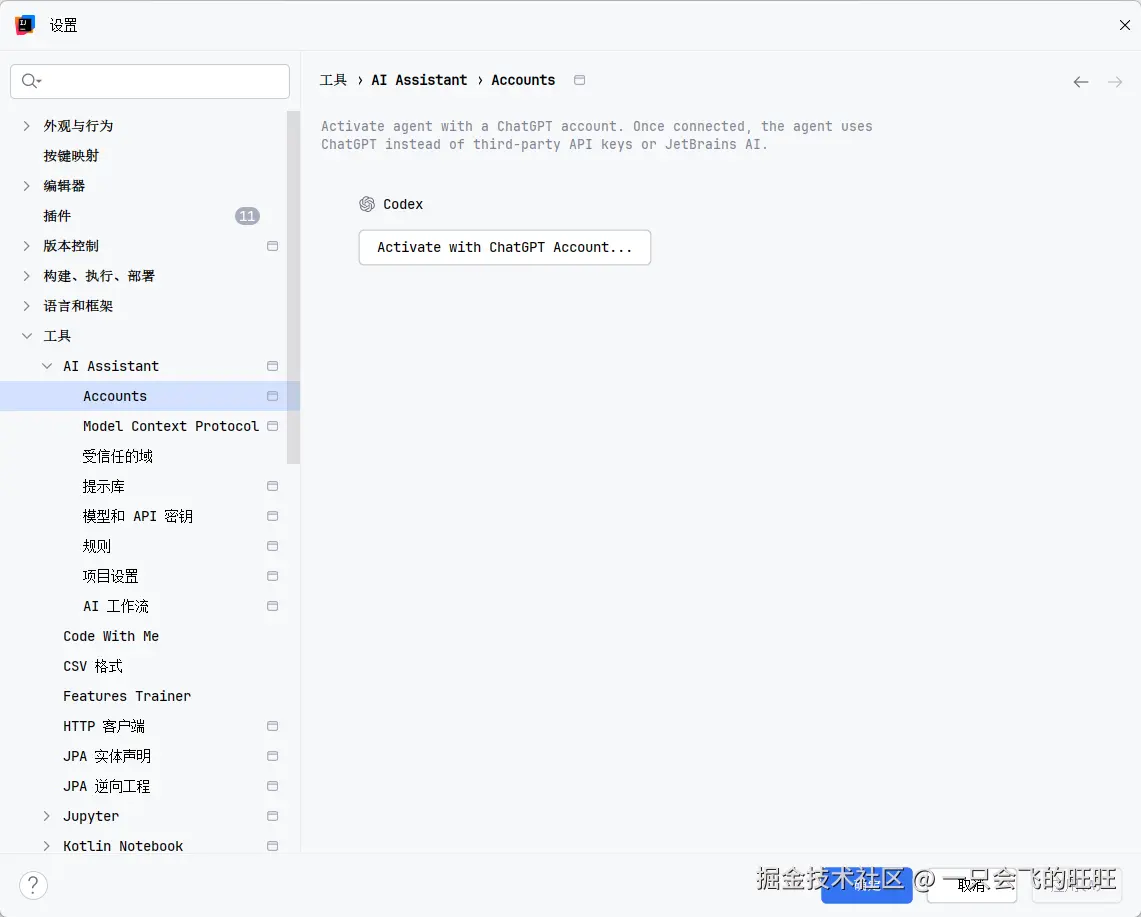
Task: Open HTTP 客户端 settings
Action: (104, 726)
